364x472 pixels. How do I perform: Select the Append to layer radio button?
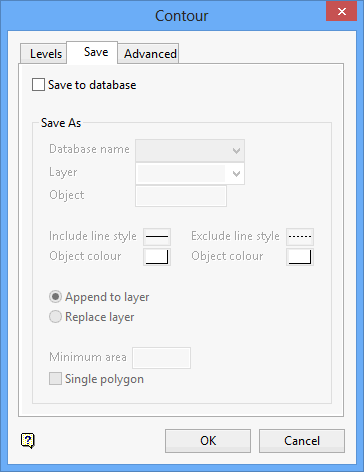55,297
